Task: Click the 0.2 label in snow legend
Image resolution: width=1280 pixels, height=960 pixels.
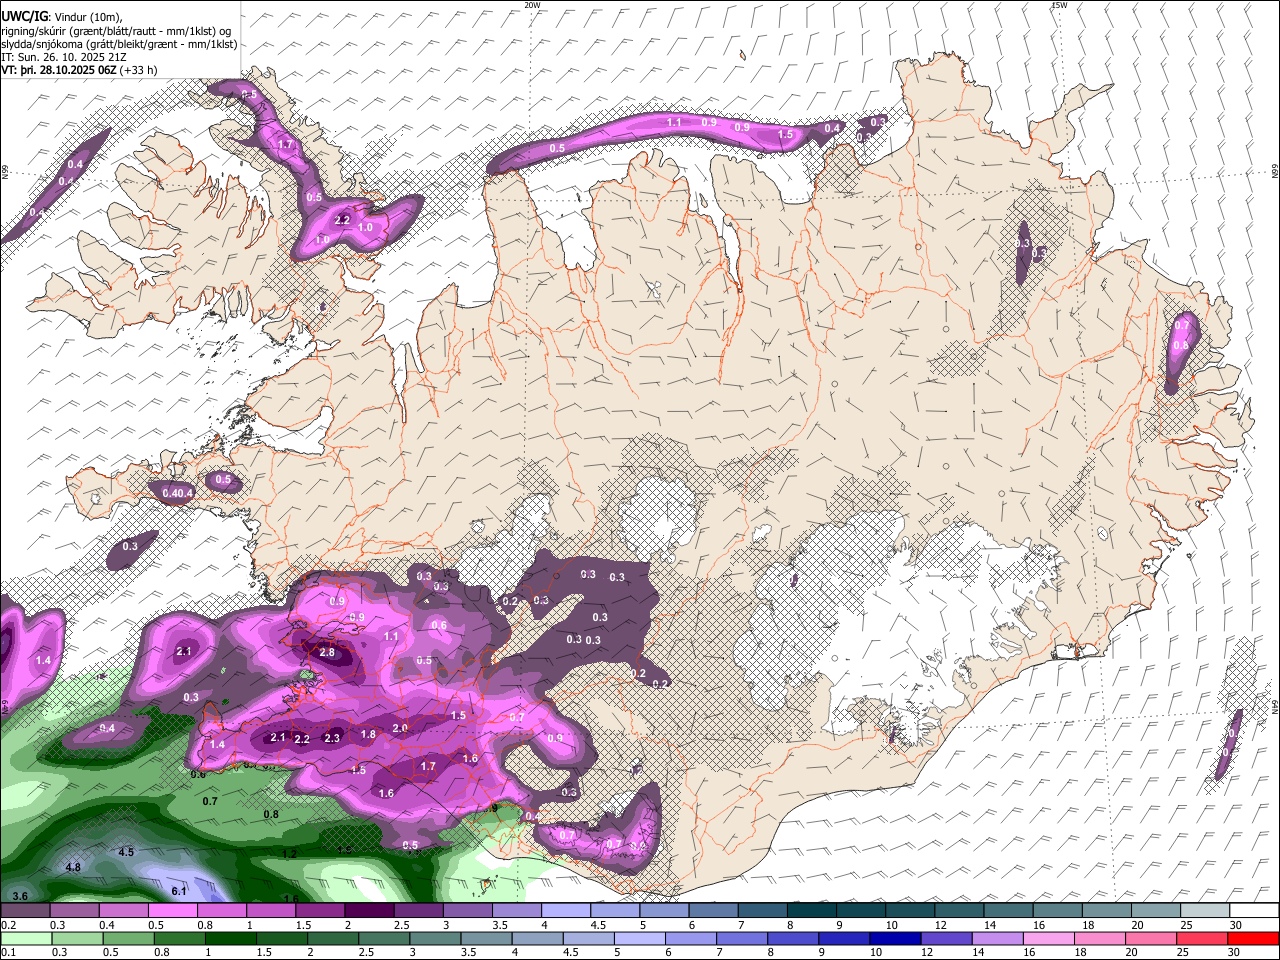Action: pos(8,925)
